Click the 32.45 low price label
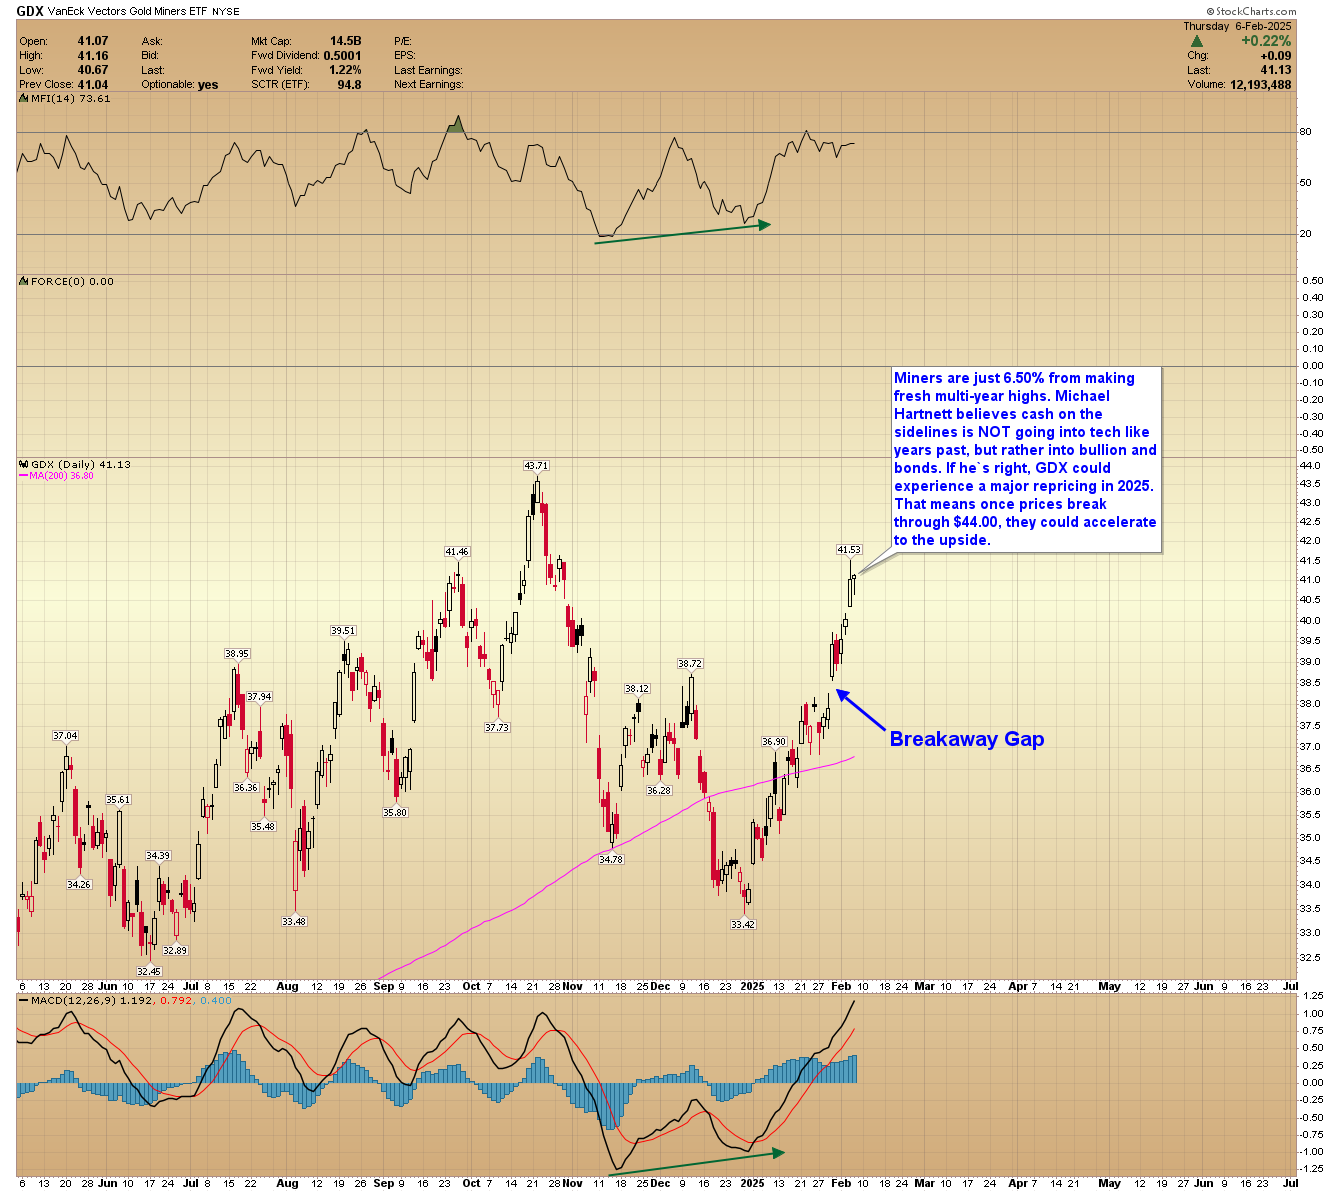Screen dimensions: 1340x1192 [x=149, y=971]
